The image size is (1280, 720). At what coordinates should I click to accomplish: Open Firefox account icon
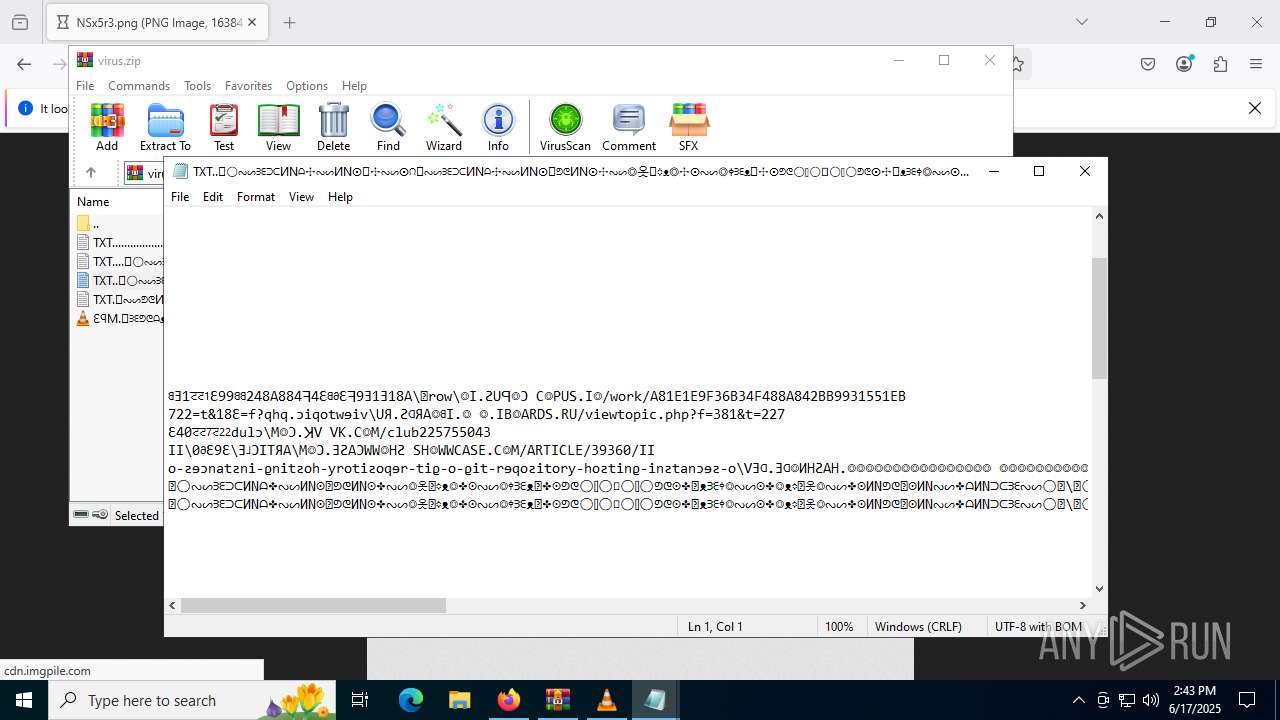1184,64
